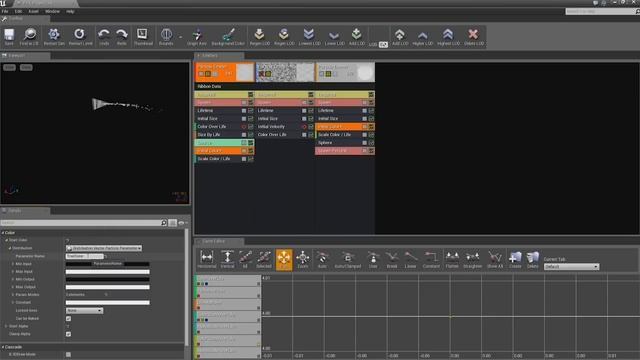The width and height of the screenshot is (640, 360).
Task: Open the File menu
Action: pyautogui.click(x=5, y=11)
